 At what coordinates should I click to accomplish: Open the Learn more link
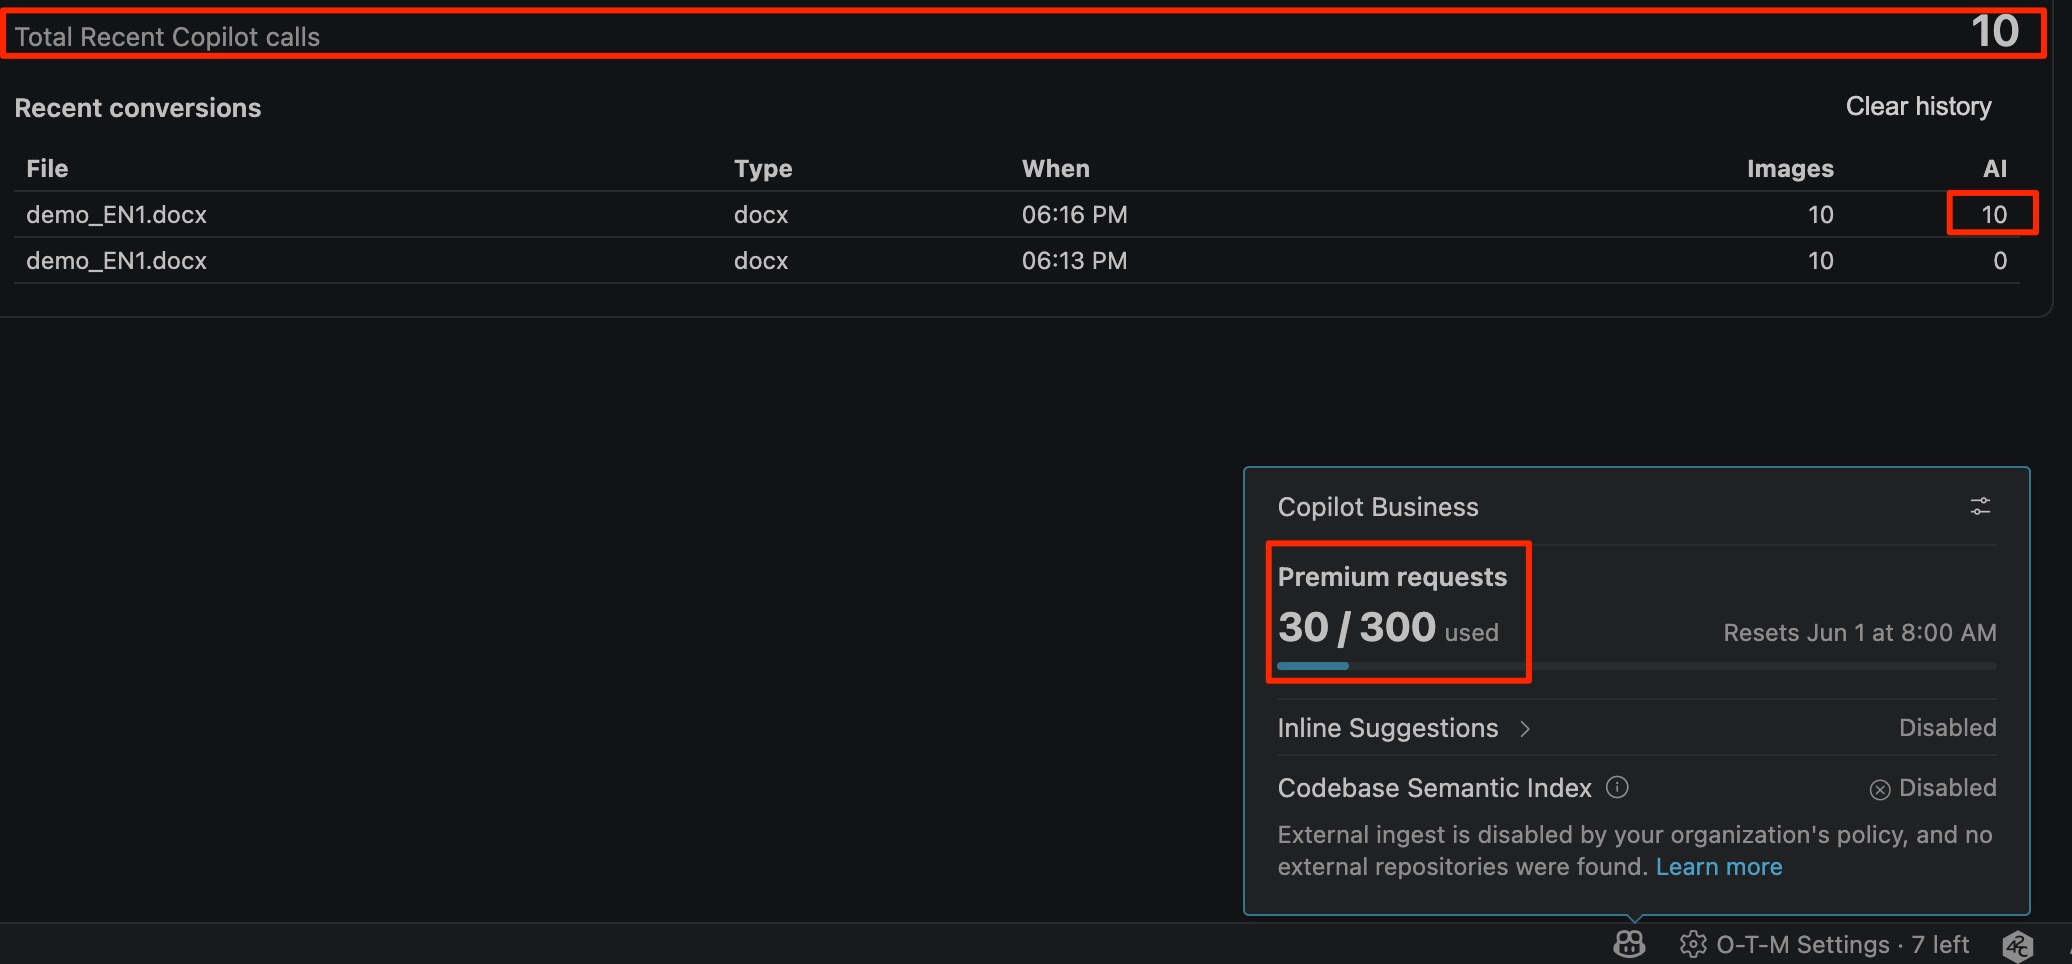click(x=1719, y=867)
